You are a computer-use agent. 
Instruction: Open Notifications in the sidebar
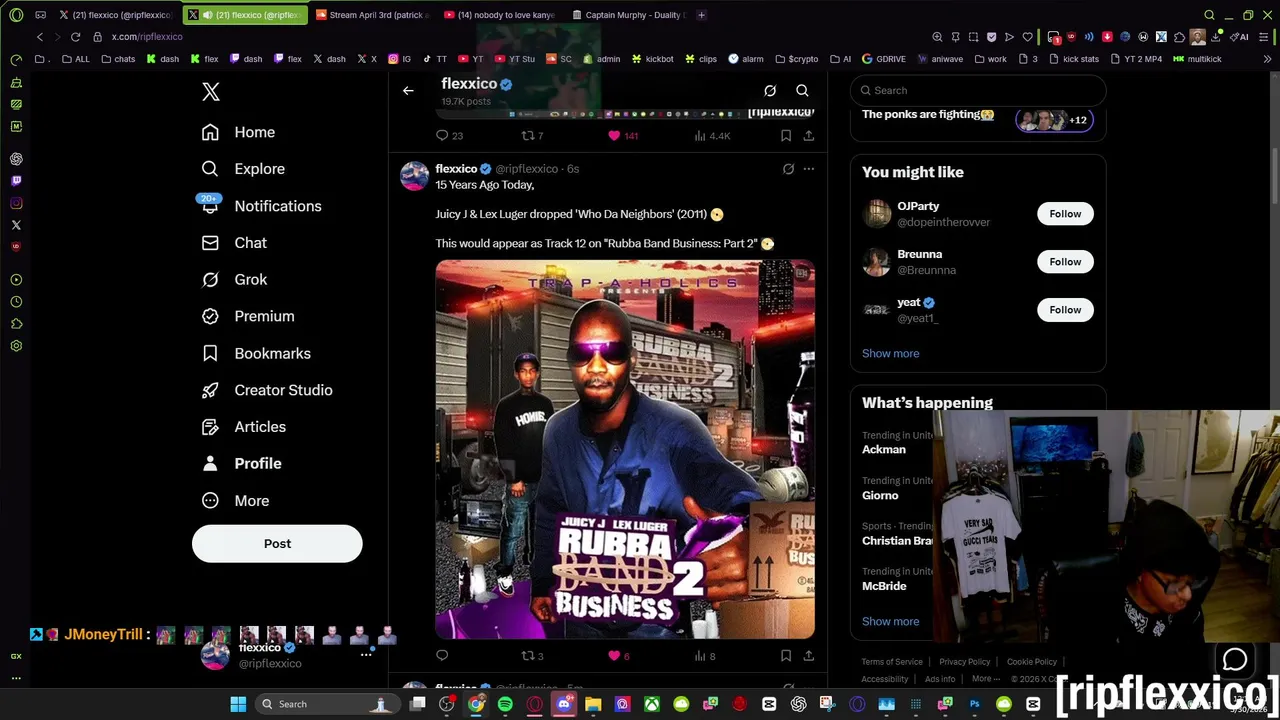coord(261,206)
